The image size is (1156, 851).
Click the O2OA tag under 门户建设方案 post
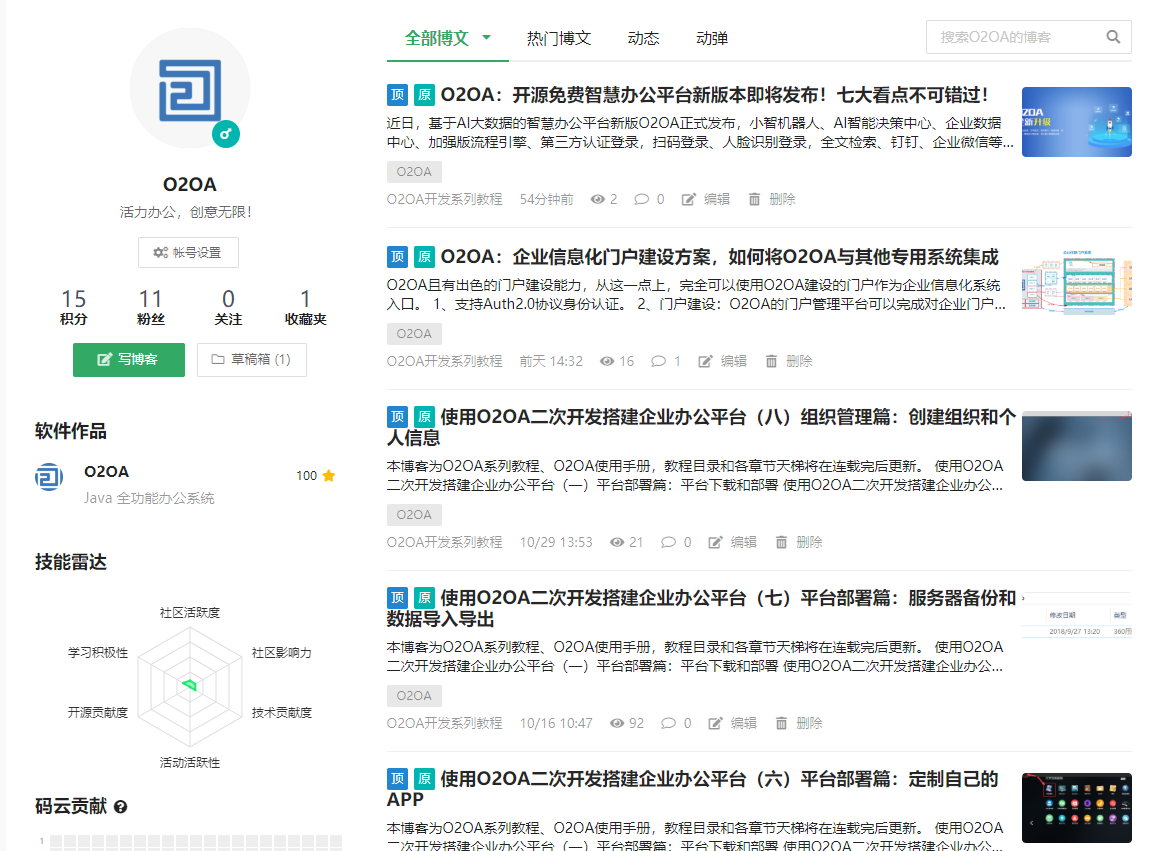414,334
